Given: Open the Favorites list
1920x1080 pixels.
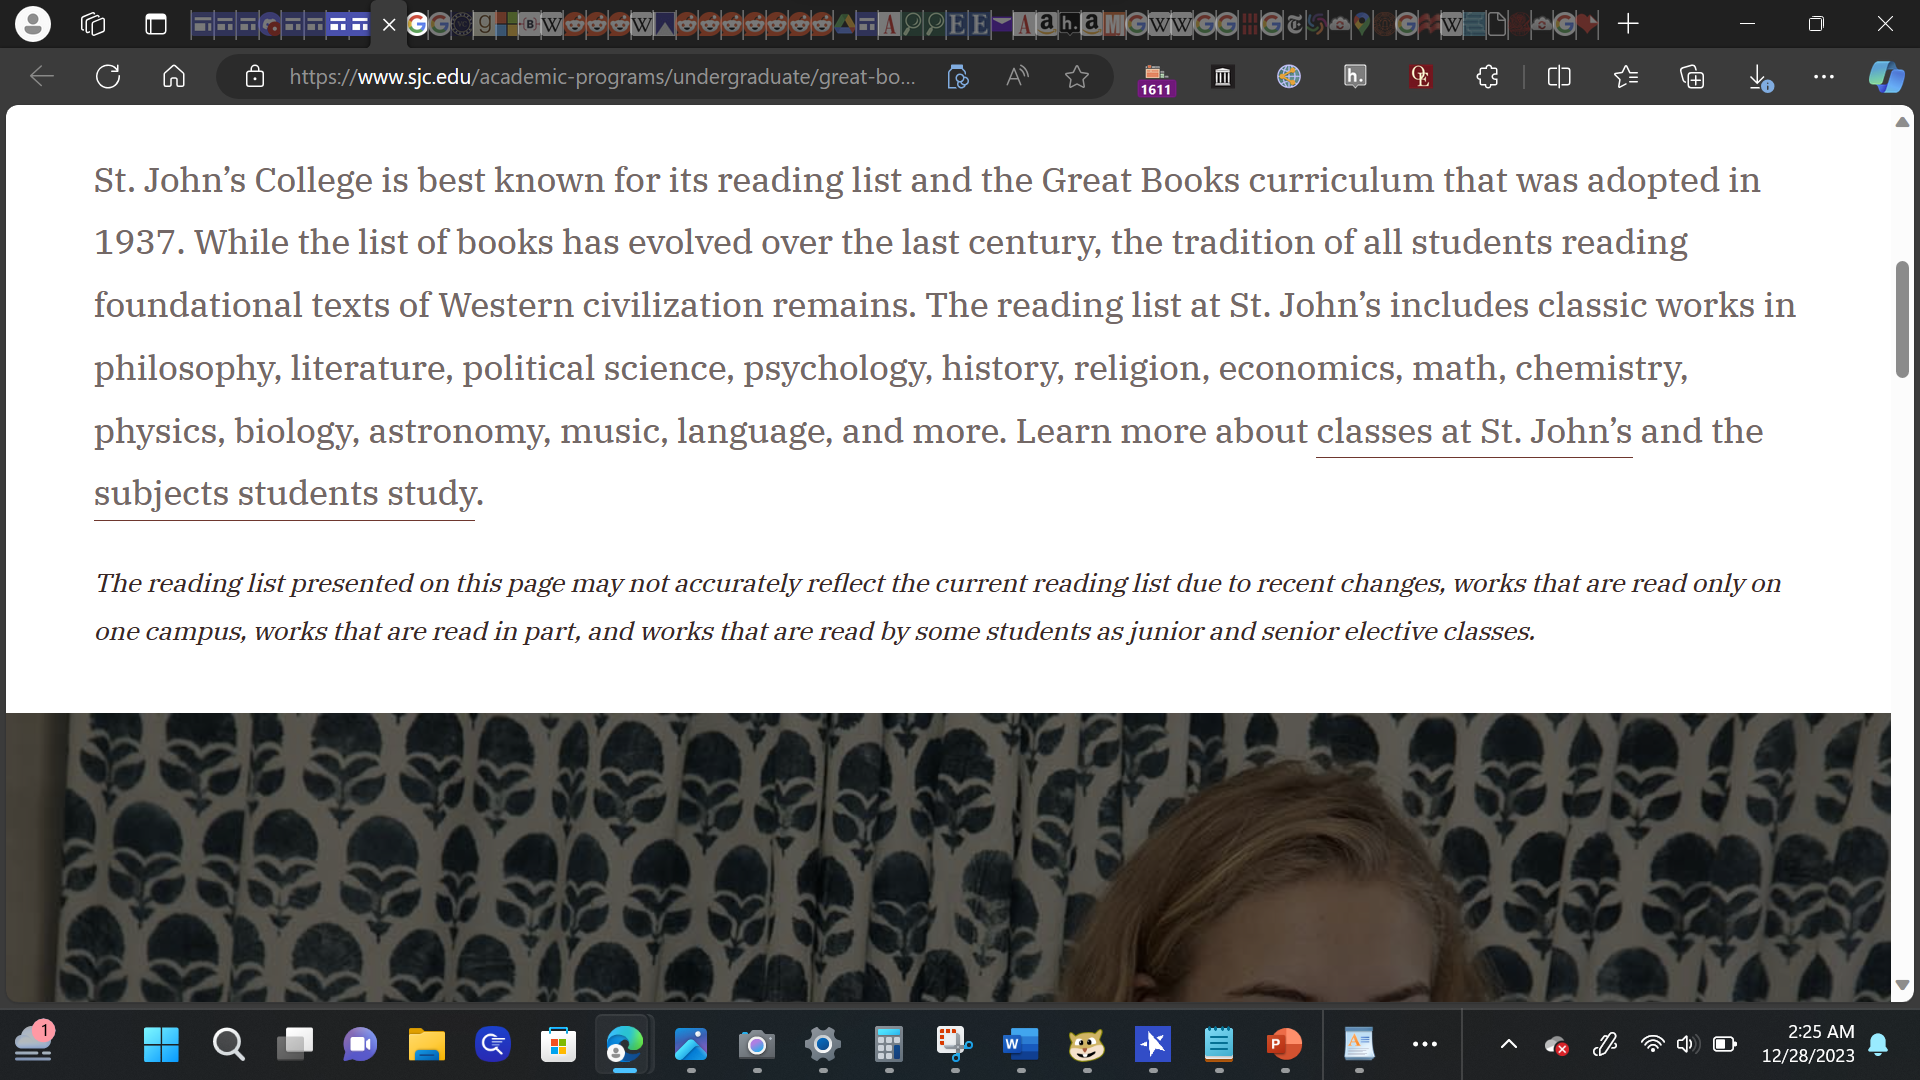Looking at the screenshot, I should tap(1625, 76).
